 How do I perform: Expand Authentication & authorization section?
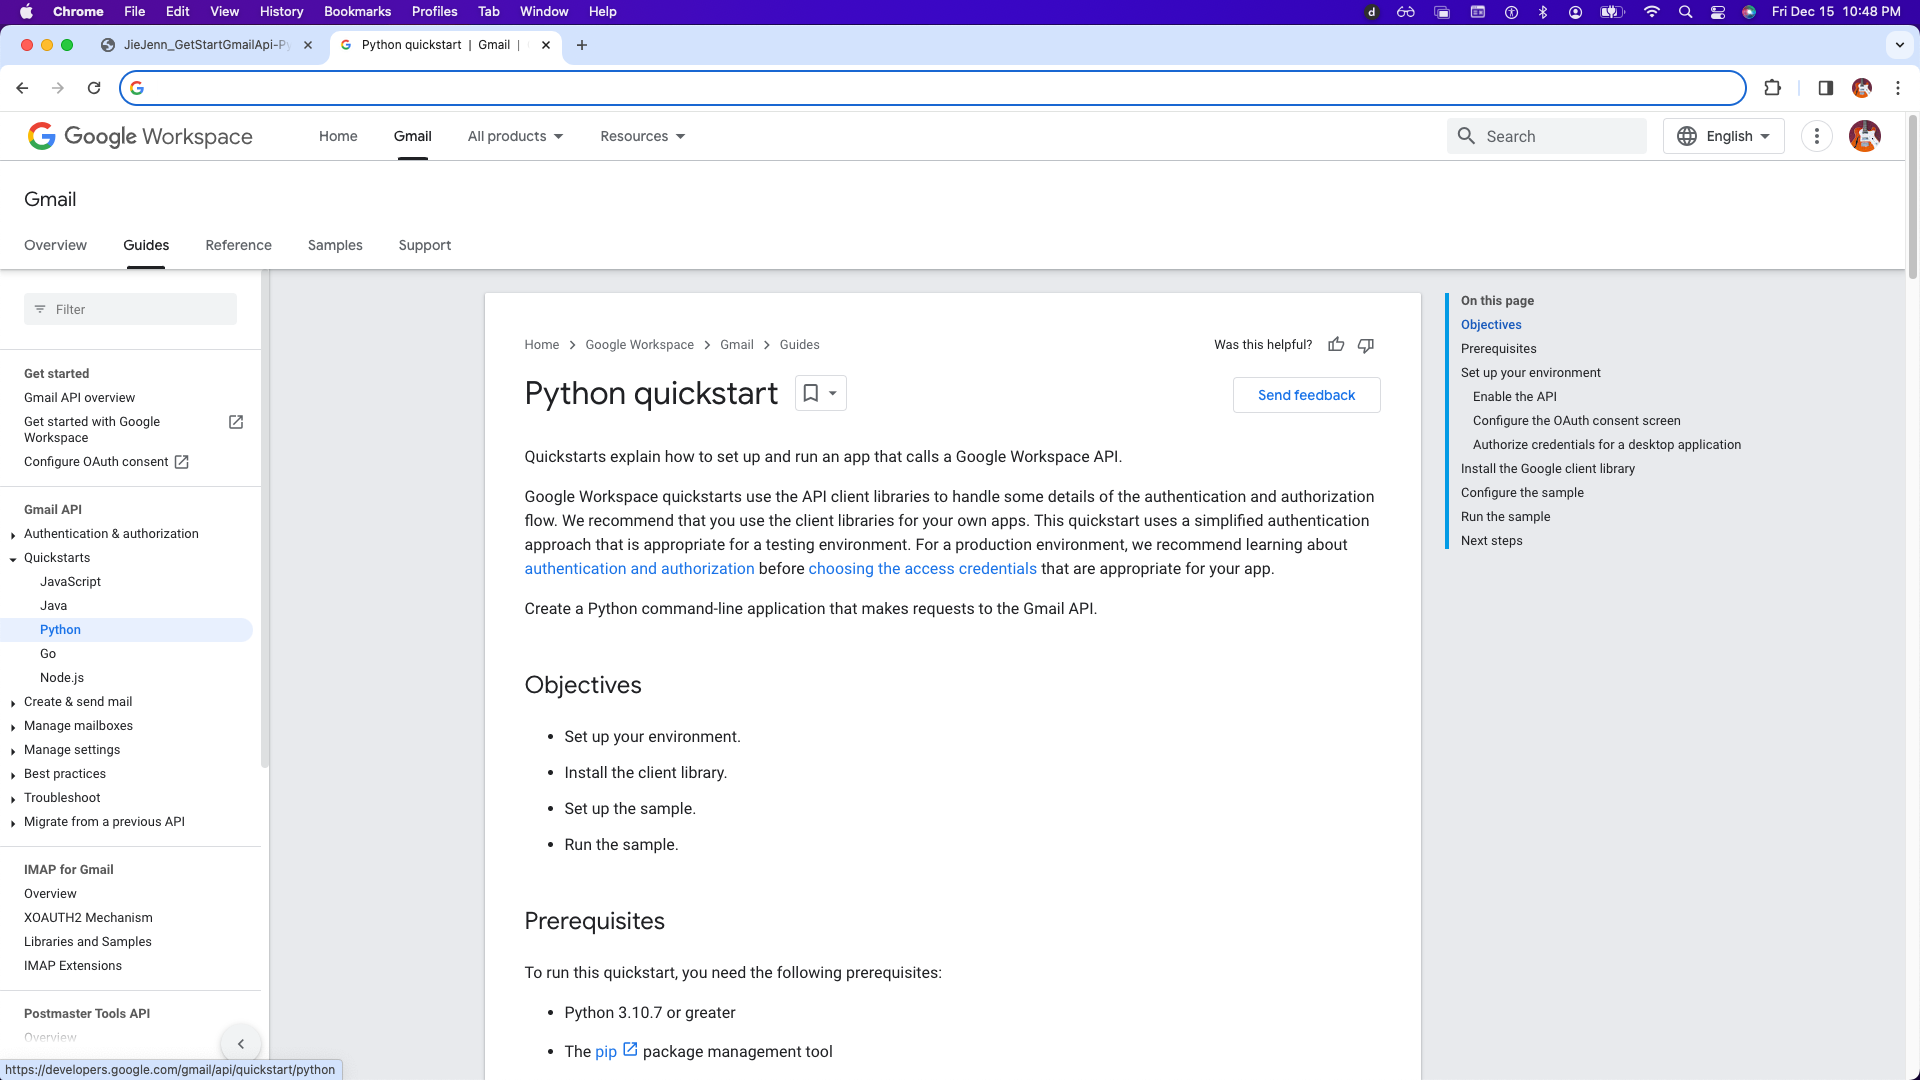[13, 535]
